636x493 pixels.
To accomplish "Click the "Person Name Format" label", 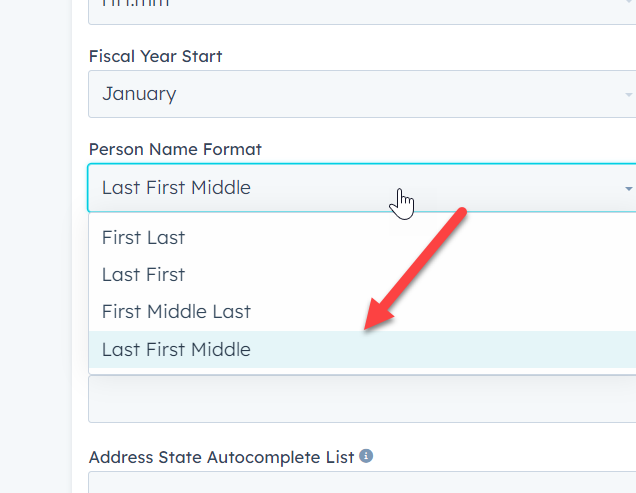I will [x=175, y=149].
